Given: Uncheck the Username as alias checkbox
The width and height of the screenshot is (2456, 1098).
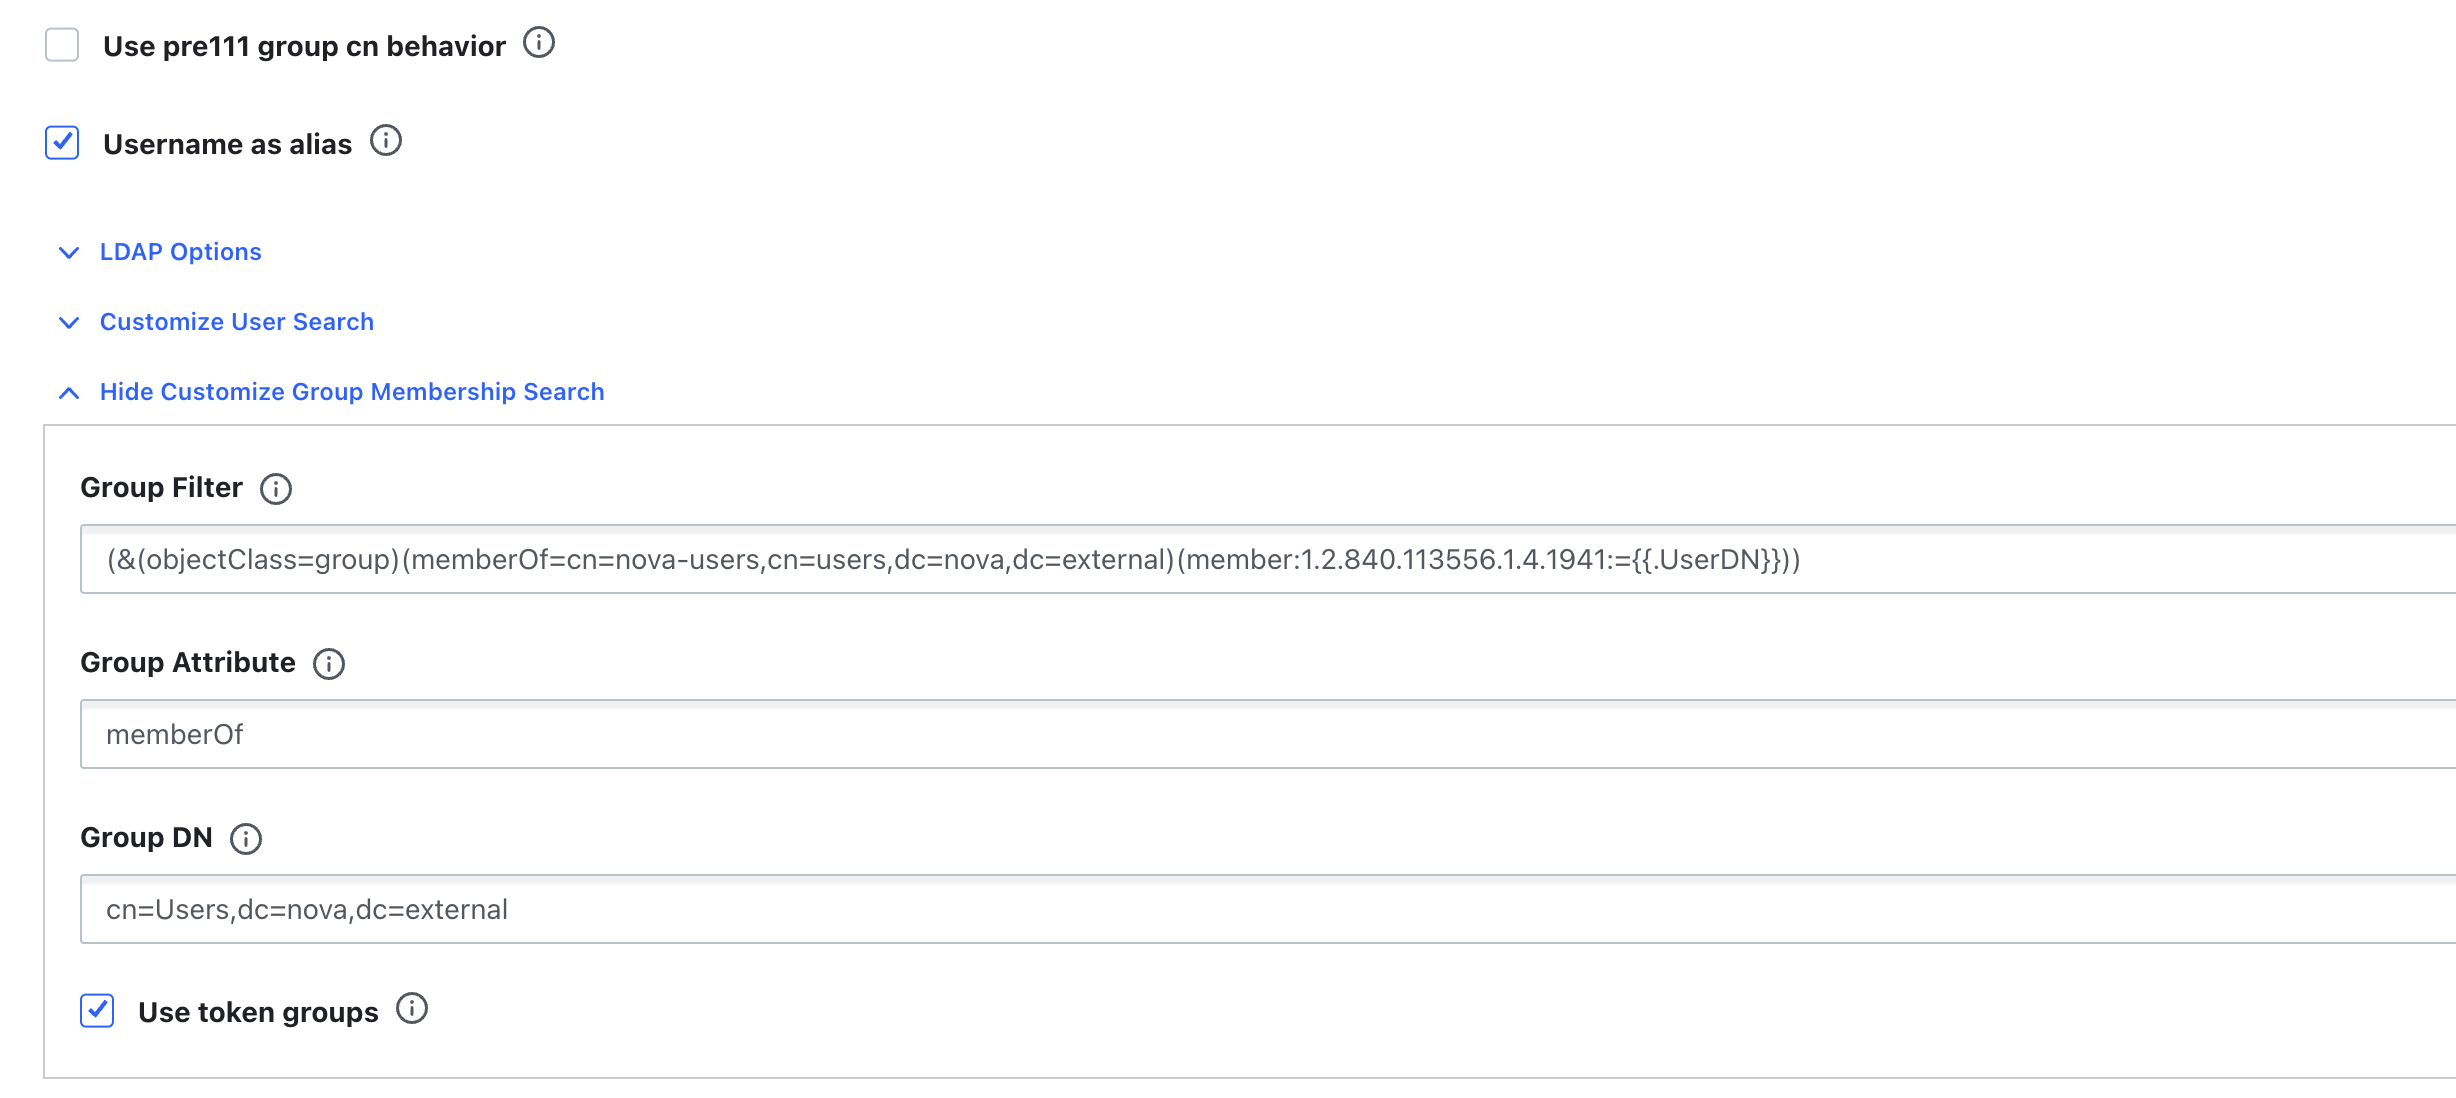Looking at the screenshot, I should (x=62, y=143).
